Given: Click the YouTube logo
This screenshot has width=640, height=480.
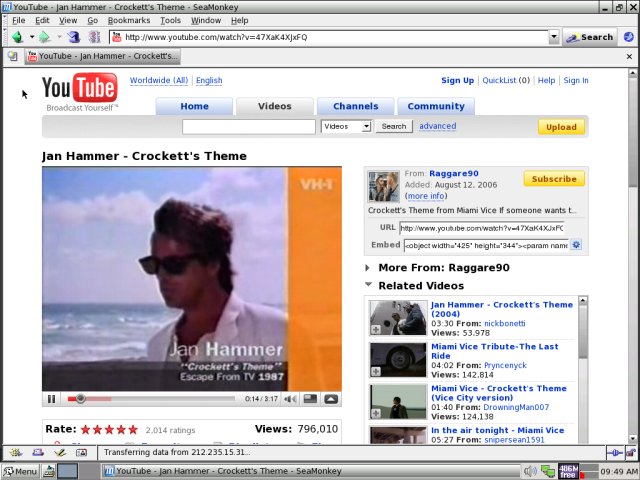Looking at the screenshot, I should (x=80, y=91).
